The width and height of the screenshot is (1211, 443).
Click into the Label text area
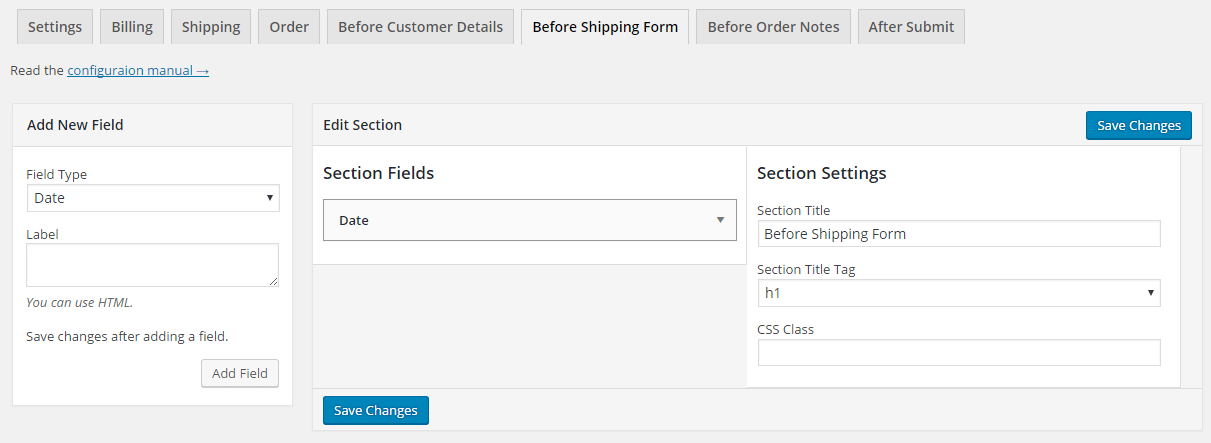tap(152, 265)
